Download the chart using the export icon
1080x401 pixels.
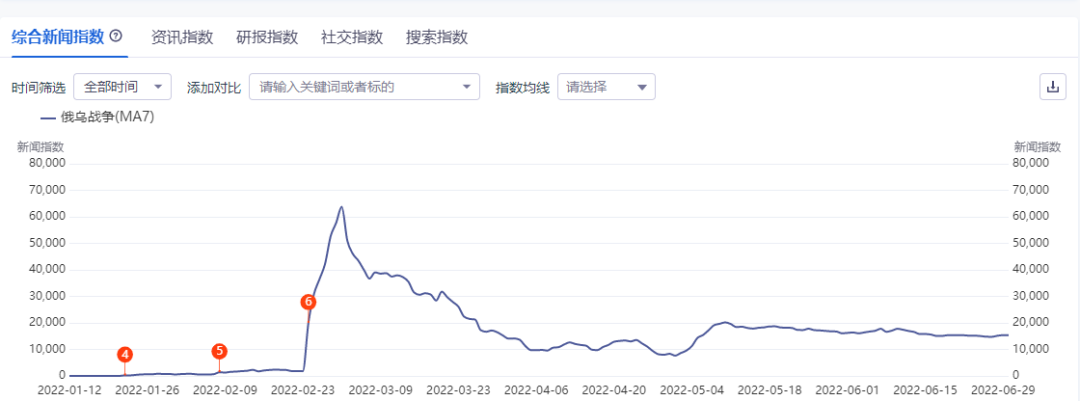1052,87
